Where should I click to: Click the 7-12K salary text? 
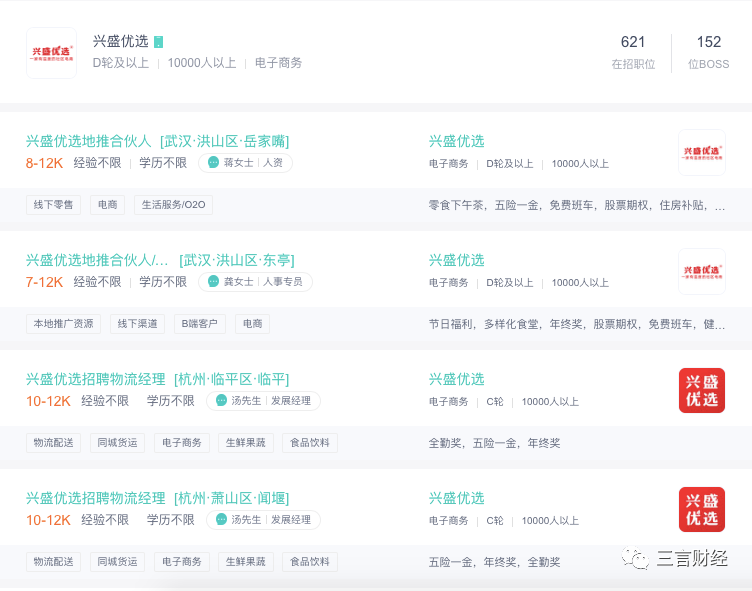(x=45, y=282)
